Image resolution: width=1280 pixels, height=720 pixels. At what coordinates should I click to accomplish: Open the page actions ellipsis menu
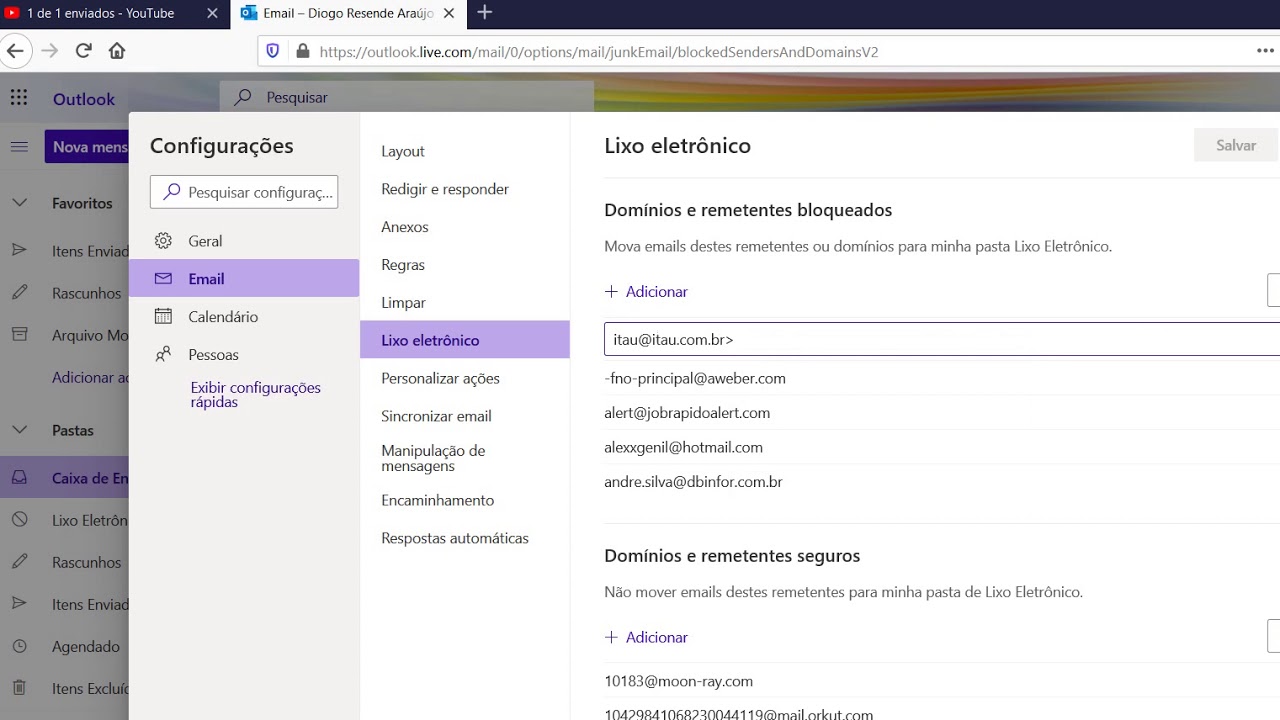pyautogui.click(x=1265, y=51)
